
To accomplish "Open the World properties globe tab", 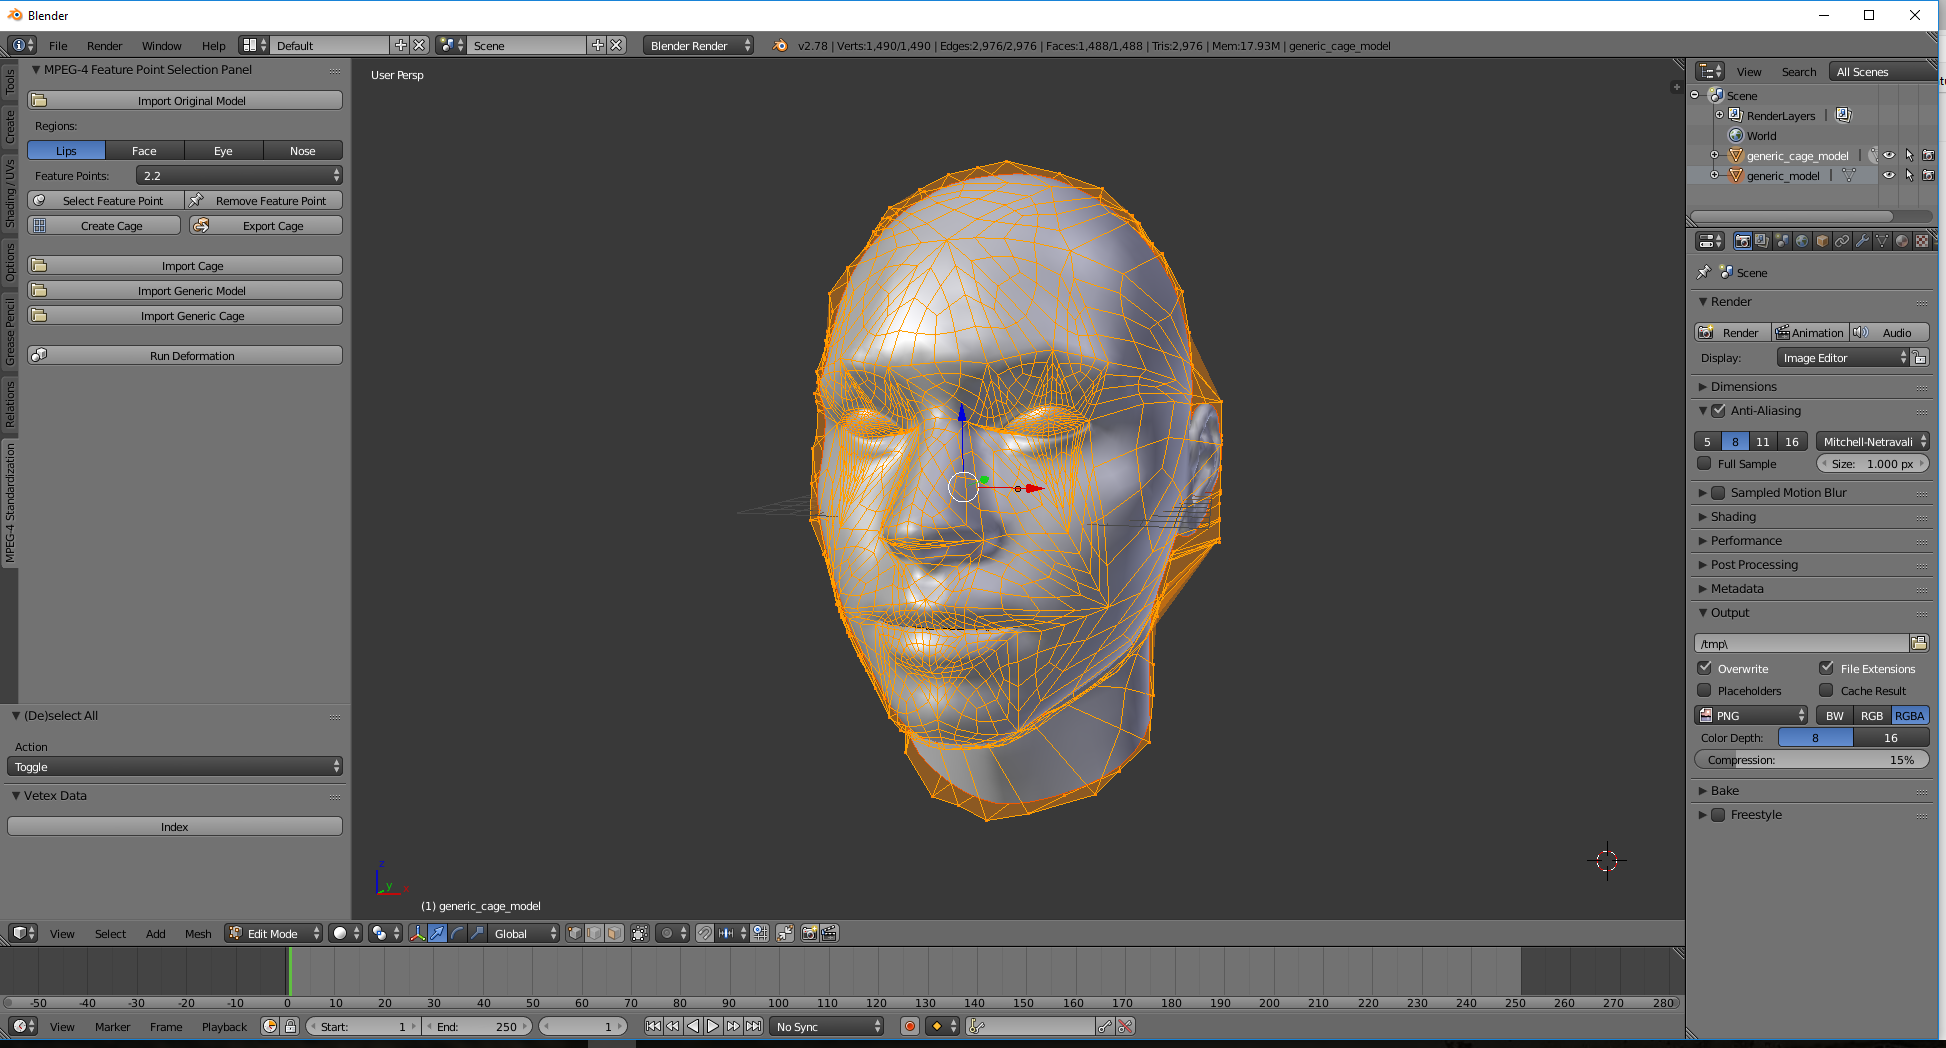I will tap(1801, 241).
